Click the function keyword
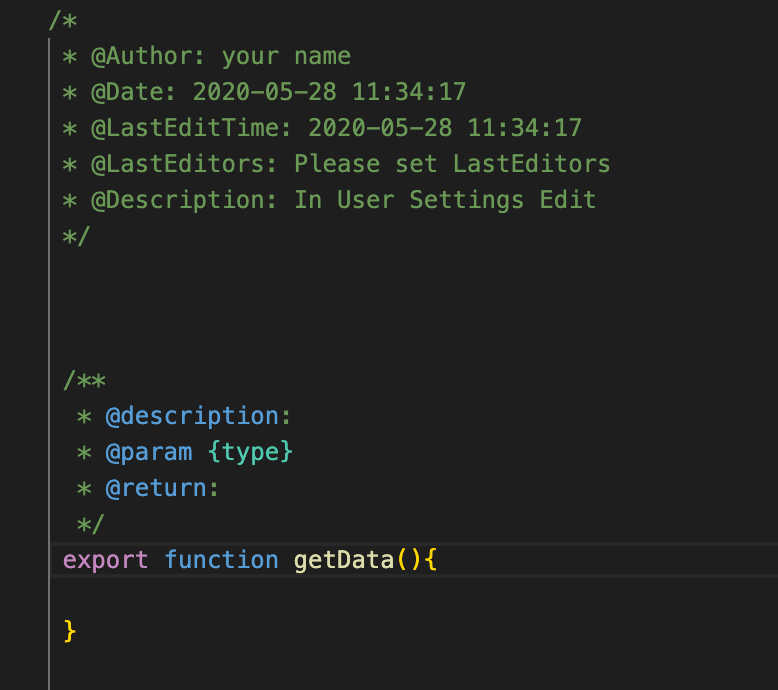The width and height of the screenshot is (778, 690). click(x=221, y=560)
